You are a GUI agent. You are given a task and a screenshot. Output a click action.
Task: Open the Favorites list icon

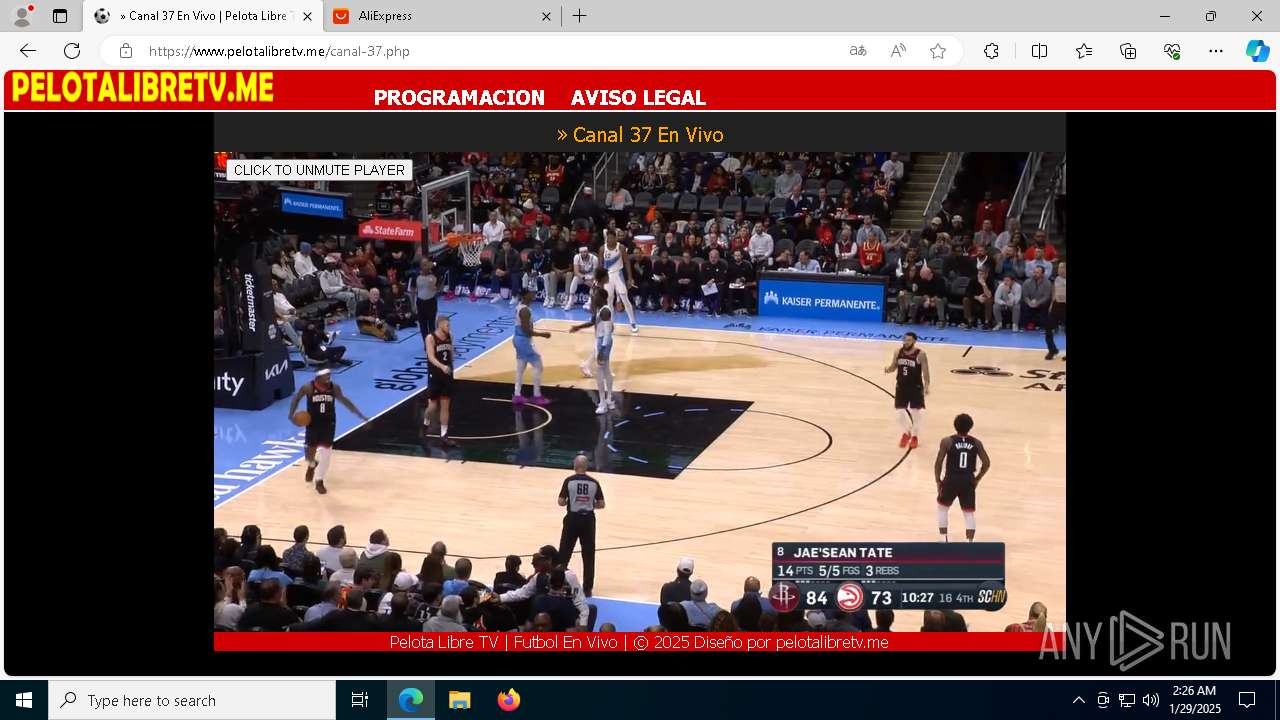click(x=1084, y=51)
